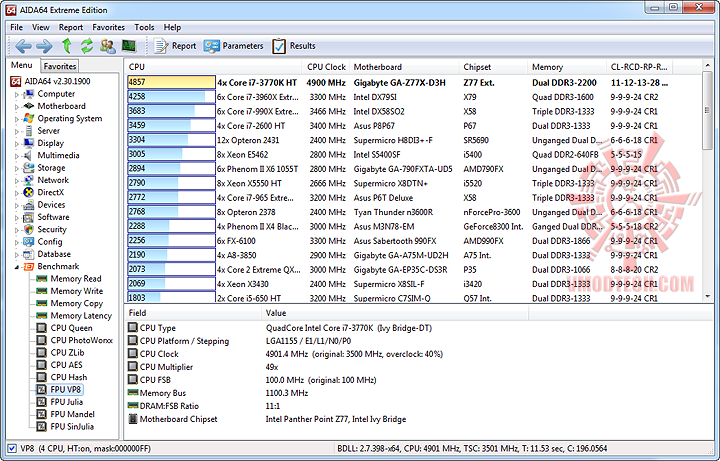Open the Report menu

(71, 28)
